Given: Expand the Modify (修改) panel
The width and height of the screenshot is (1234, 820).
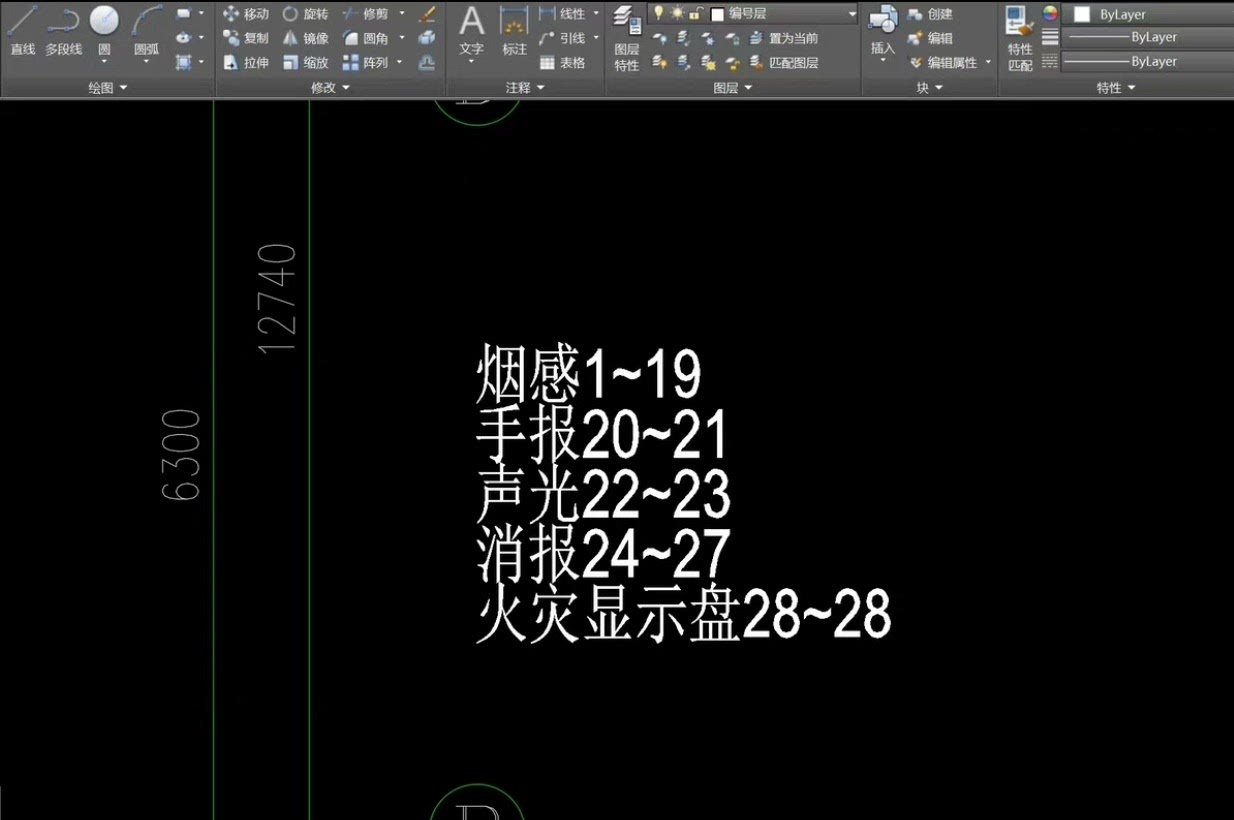Looking at the screenshot, I should click(344, 87).
